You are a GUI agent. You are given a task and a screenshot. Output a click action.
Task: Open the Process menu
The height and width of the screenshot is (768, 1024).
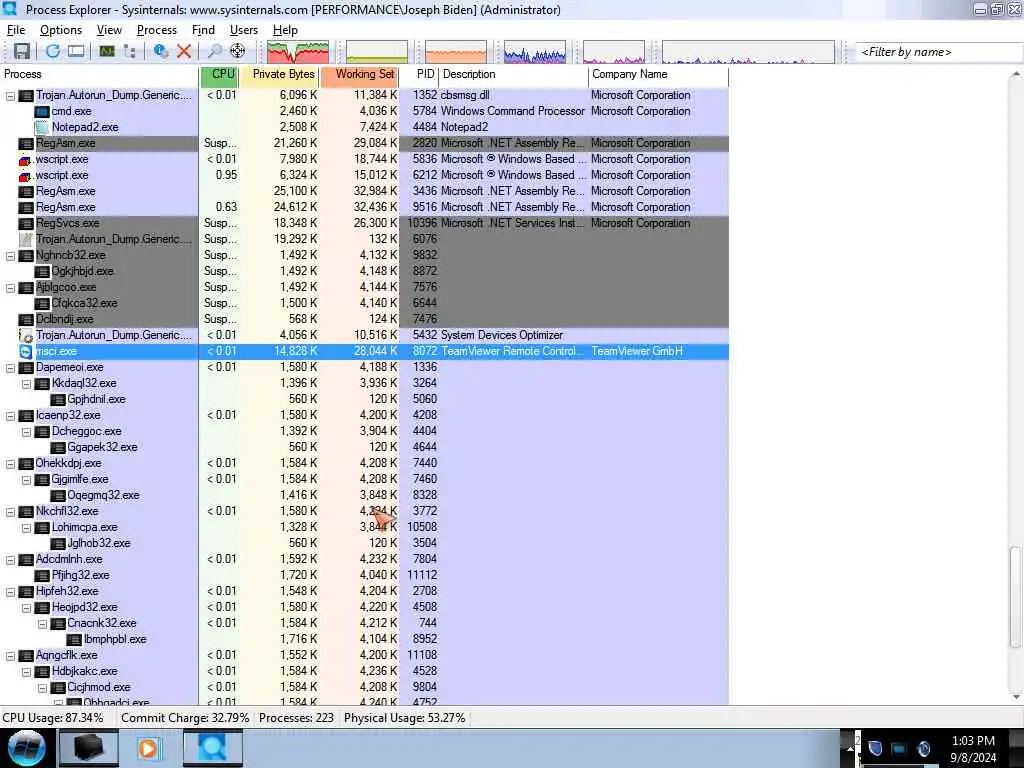coord(157,30)
